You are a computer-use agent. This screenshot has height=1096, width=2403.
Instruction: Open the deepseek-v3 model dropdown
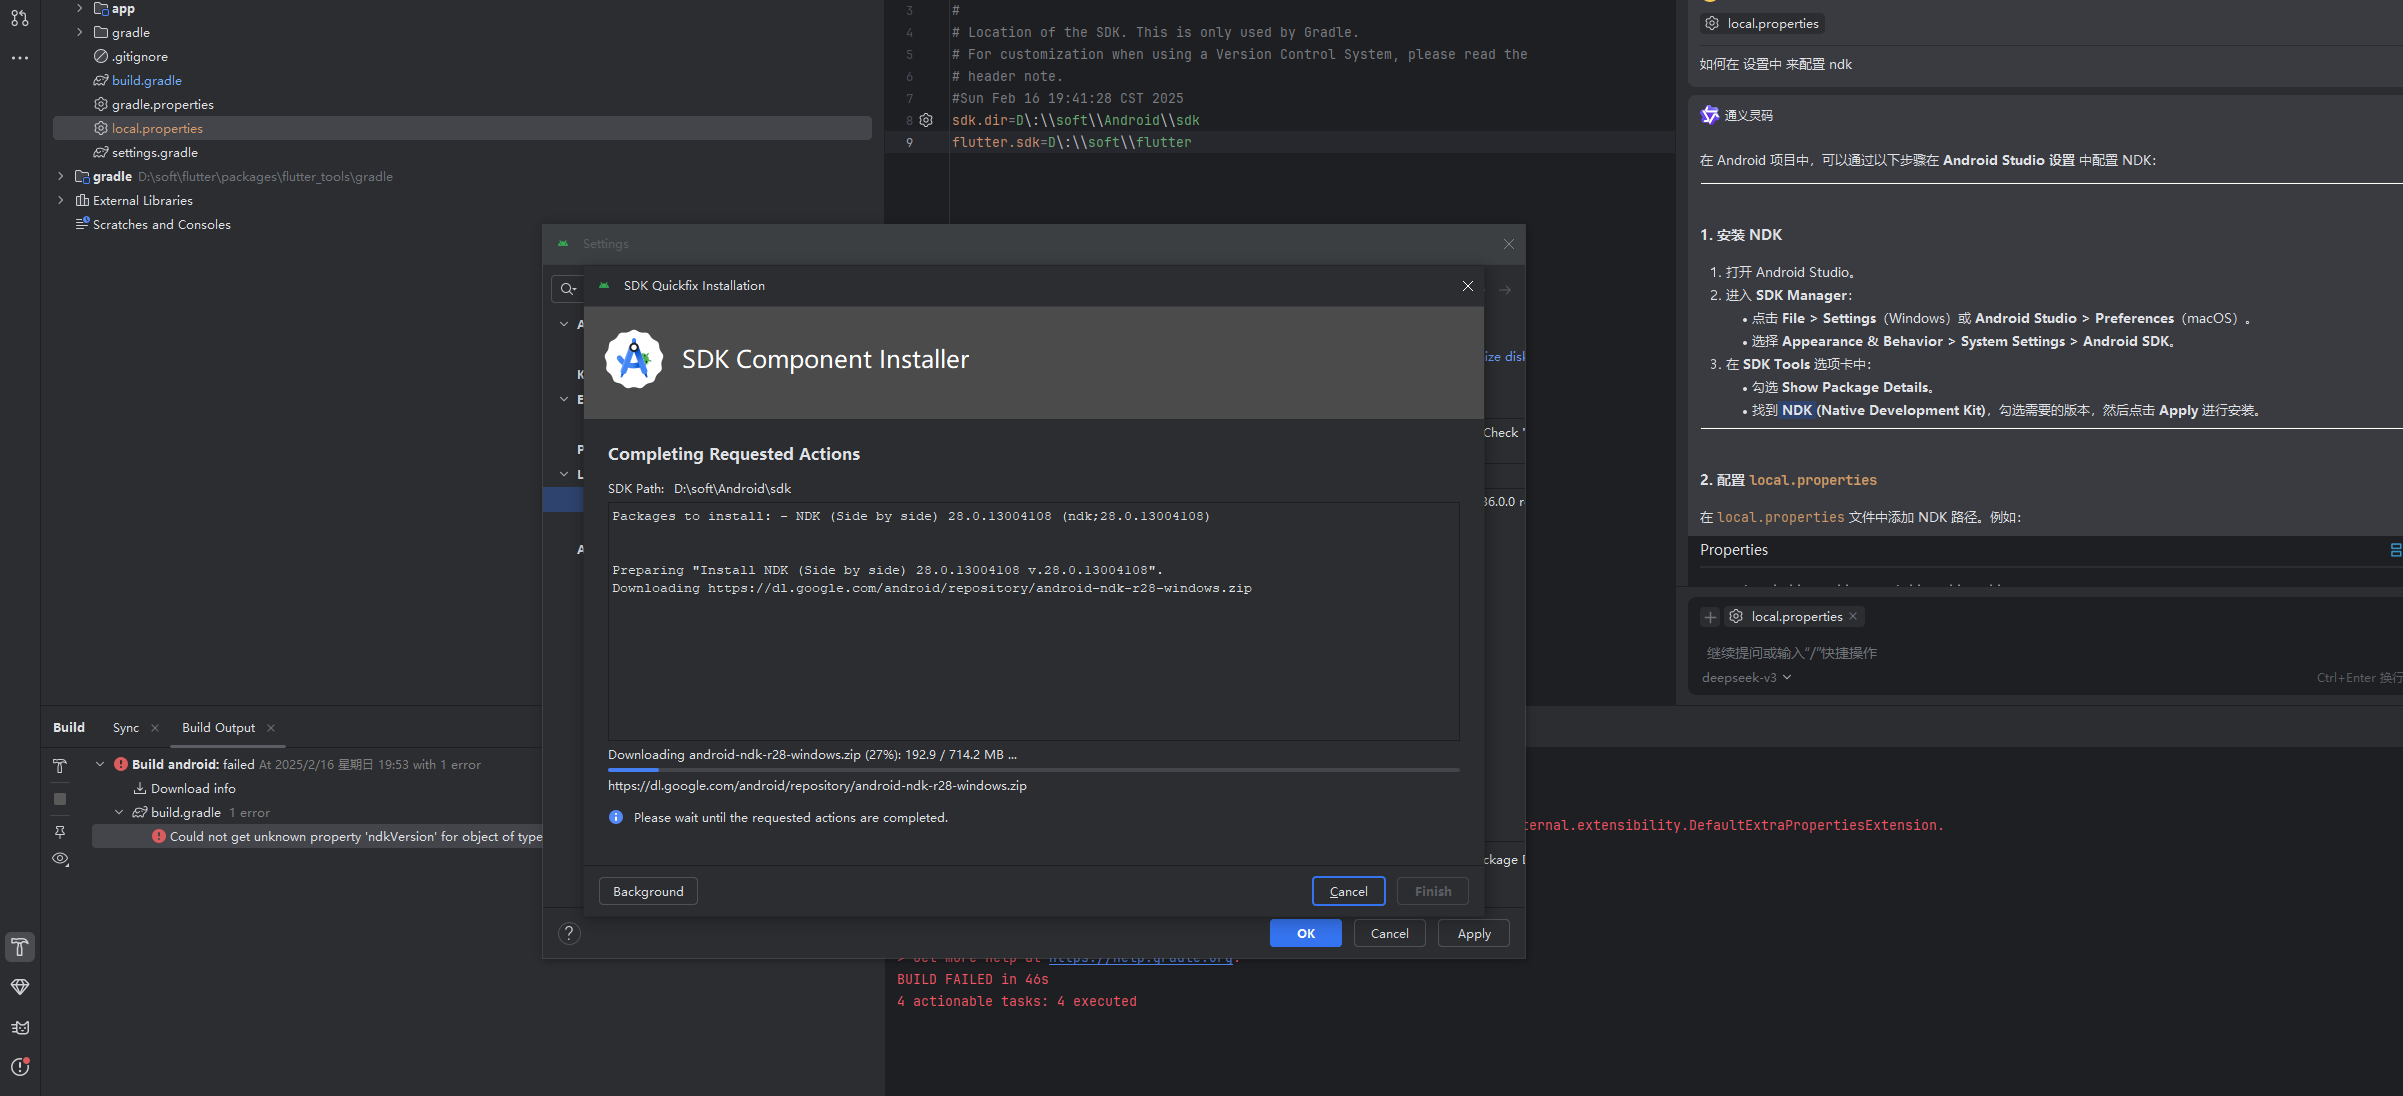(x=1746, y=678)
